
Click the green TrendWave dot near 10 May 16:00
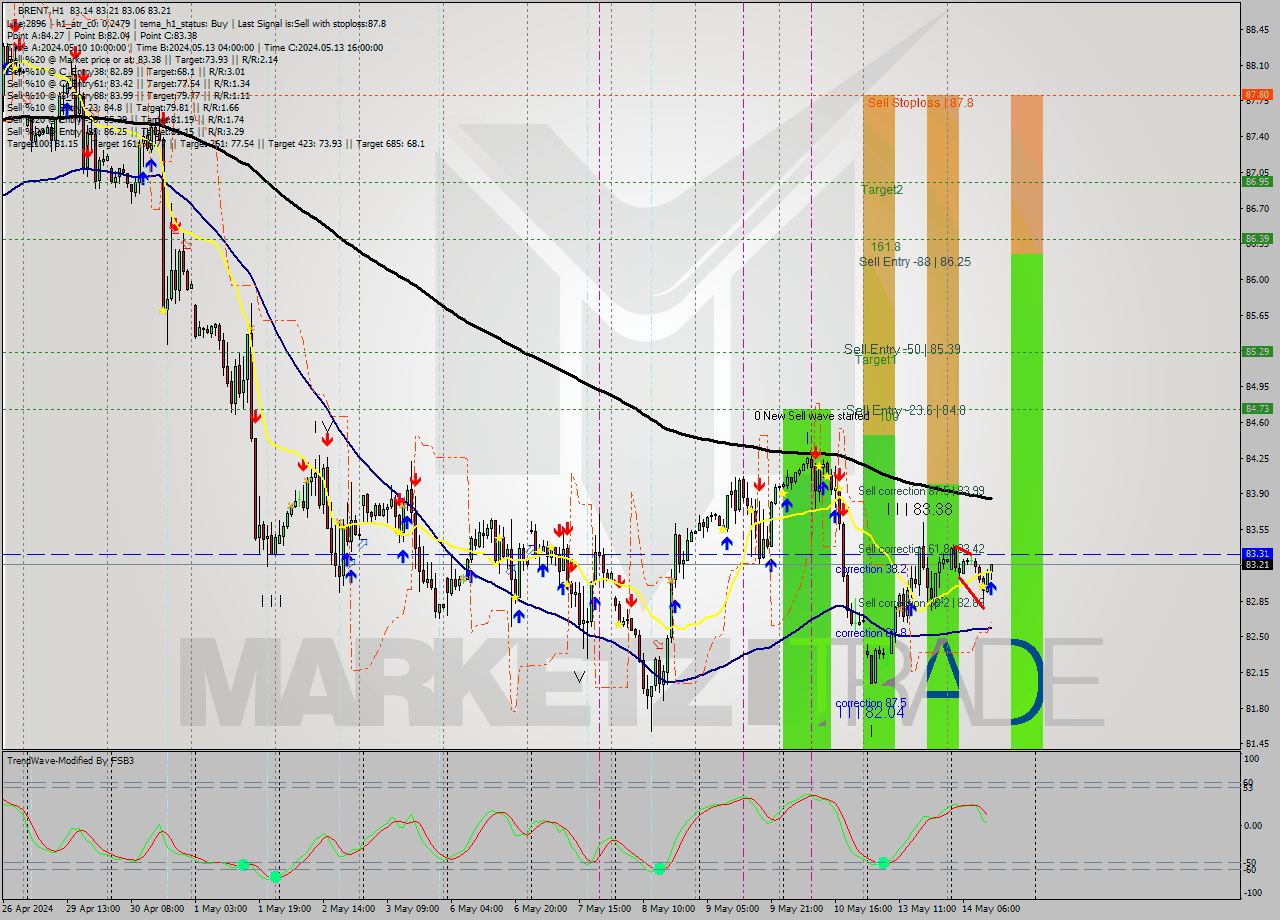(x=884, y=862)
